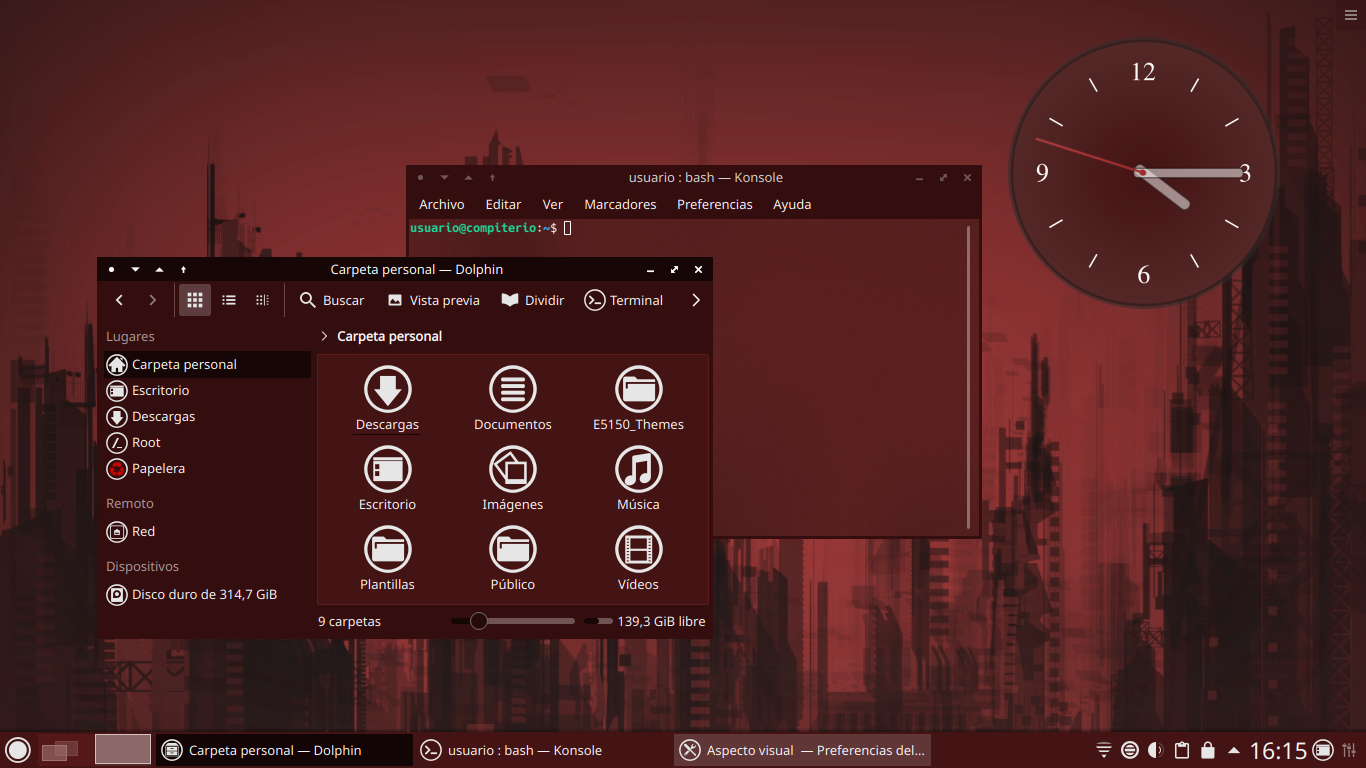Switch to second virtual desktop in pager
Image resolution: width=1366 pixels, height=768 pixels.
pyautogui.click(x=123, y=750)
